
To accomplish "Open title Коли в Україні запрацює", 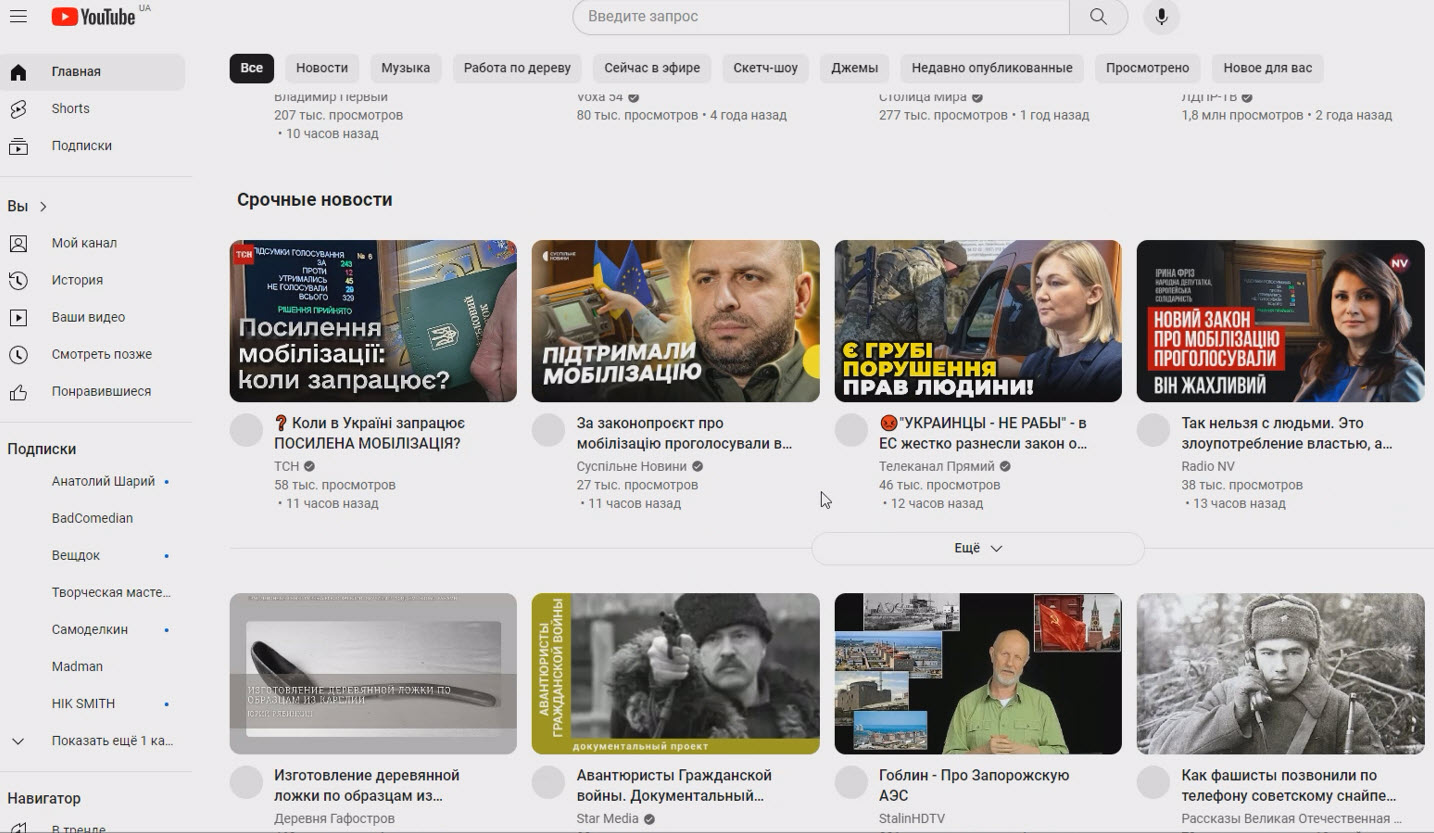I will [x=369, y=433].
